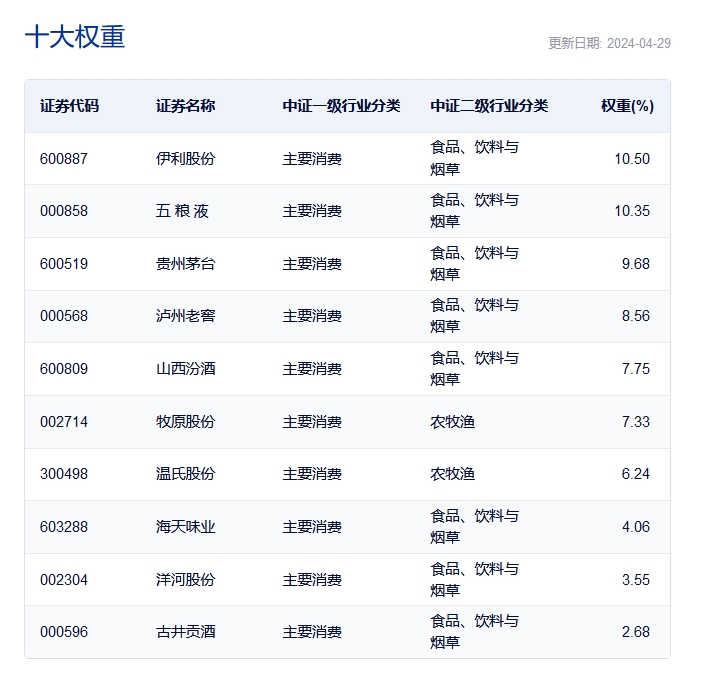Select security code 600887
Image resolution: width=712 pixels, height=681 pixels.
64,158
